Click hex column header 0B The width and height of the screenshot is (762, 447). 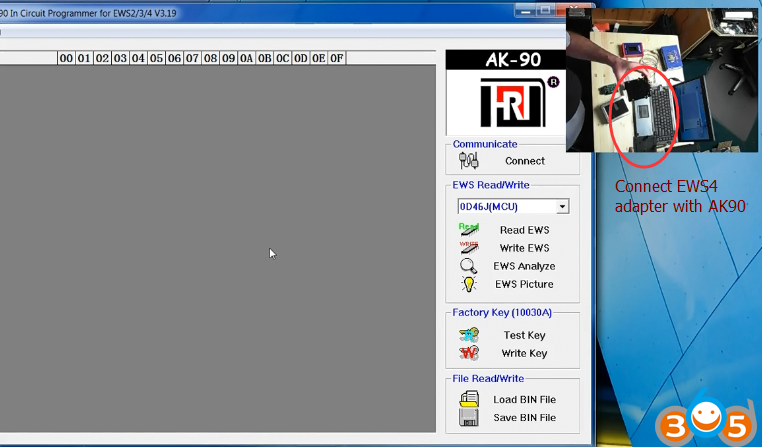click(x=264, y=58)
